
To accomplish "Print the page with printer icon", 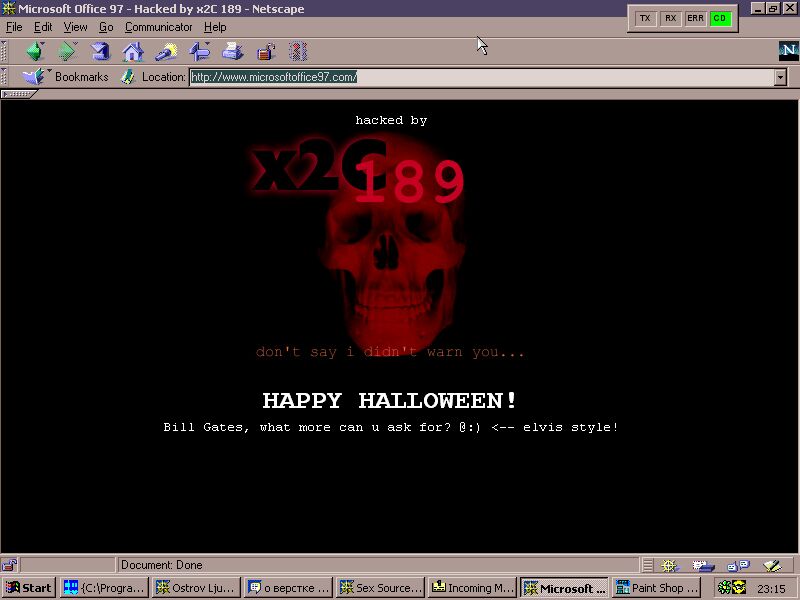I will coord(233,52).
